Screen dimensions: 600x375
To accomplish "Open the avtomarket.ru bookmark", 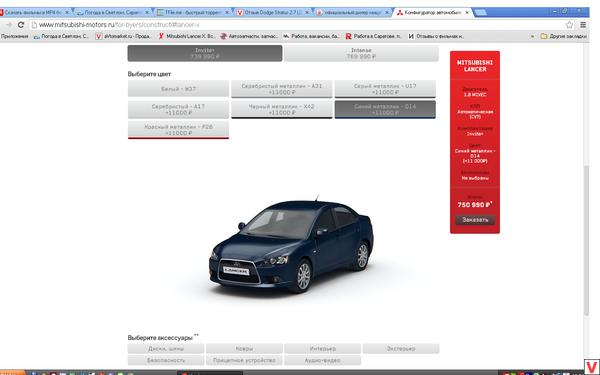I will coord(123,36).
